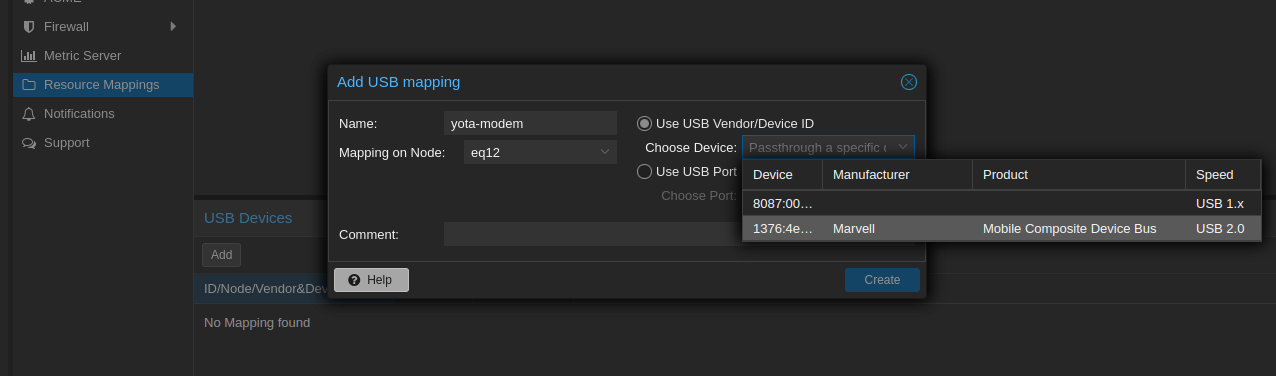Select device 1376:4e… in the list
This screenshot has width=1276, height=376.
tap(1002, 229)
